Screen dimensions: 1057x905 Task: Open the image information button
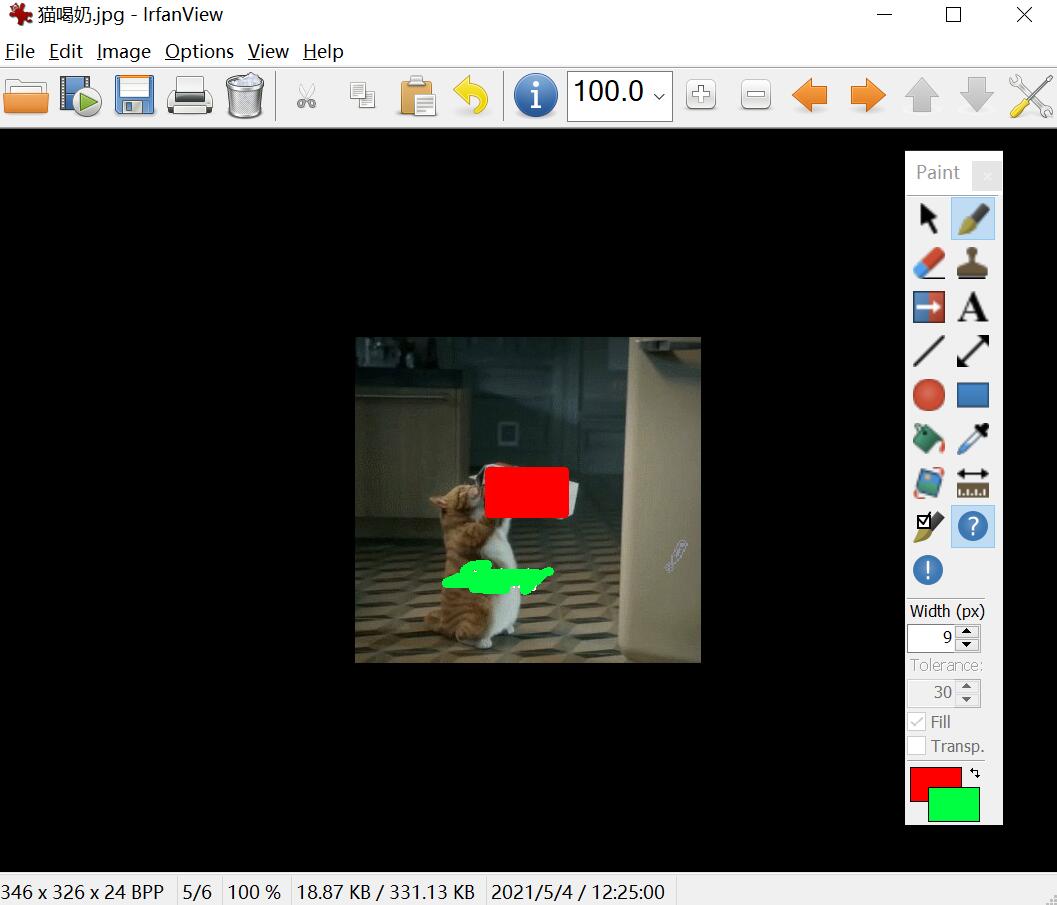535,96
